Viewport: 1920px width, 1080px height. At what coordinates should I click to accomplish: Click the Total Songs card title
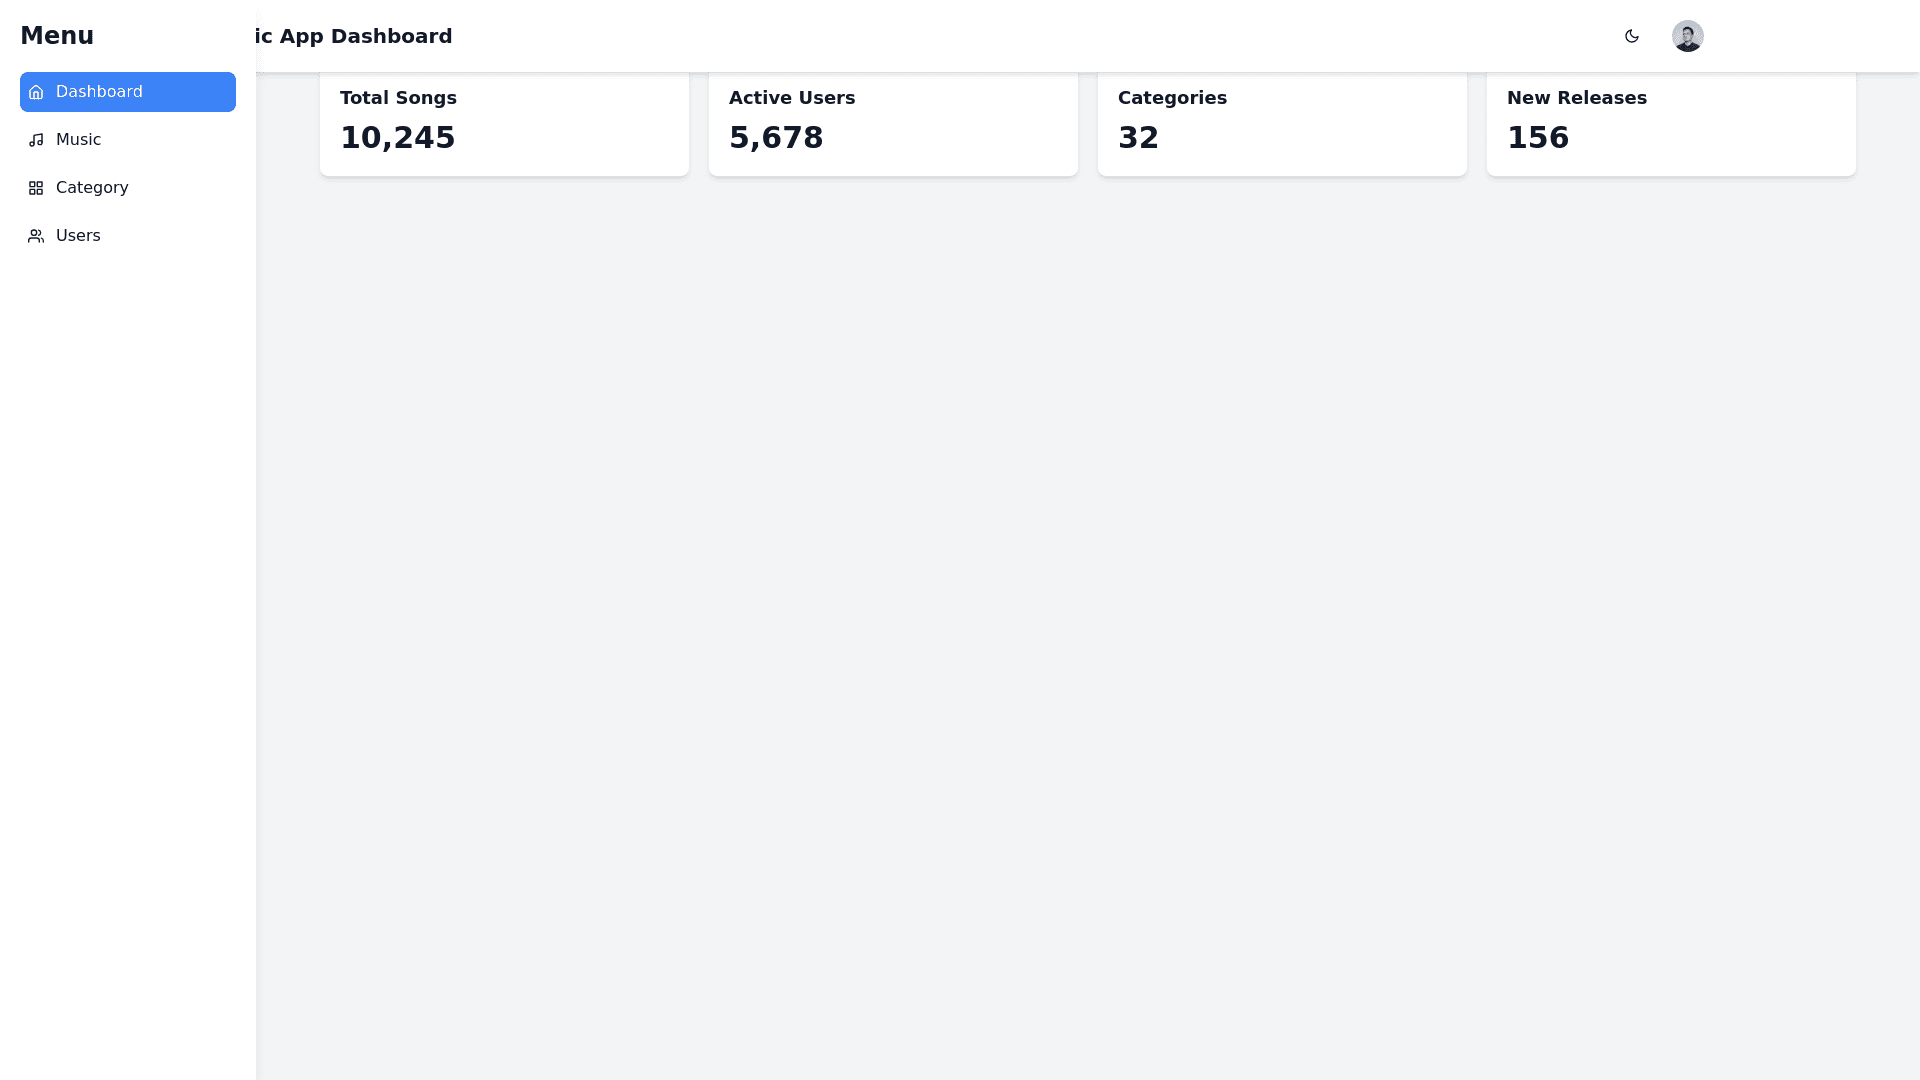[398, 98]
